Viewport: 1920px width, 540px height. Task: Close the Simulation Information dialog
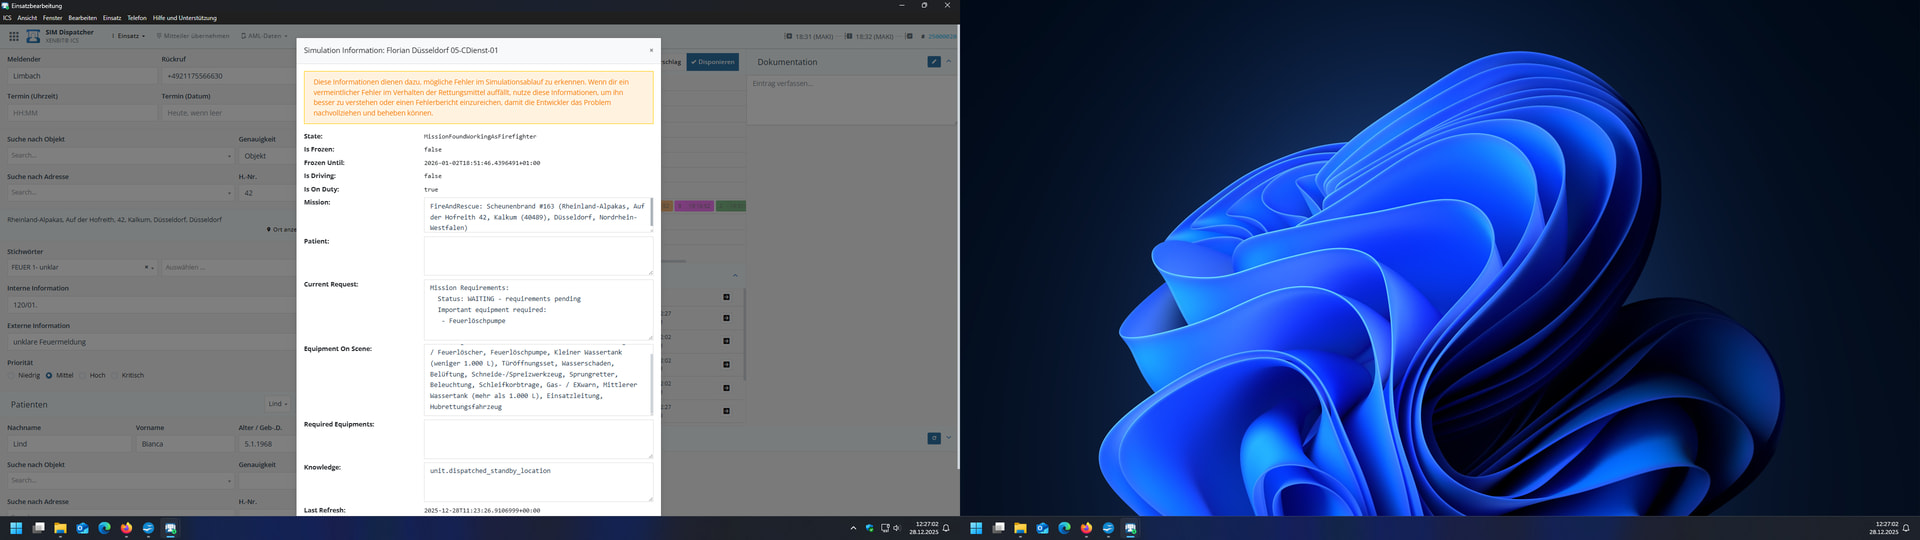coord(651,50)
